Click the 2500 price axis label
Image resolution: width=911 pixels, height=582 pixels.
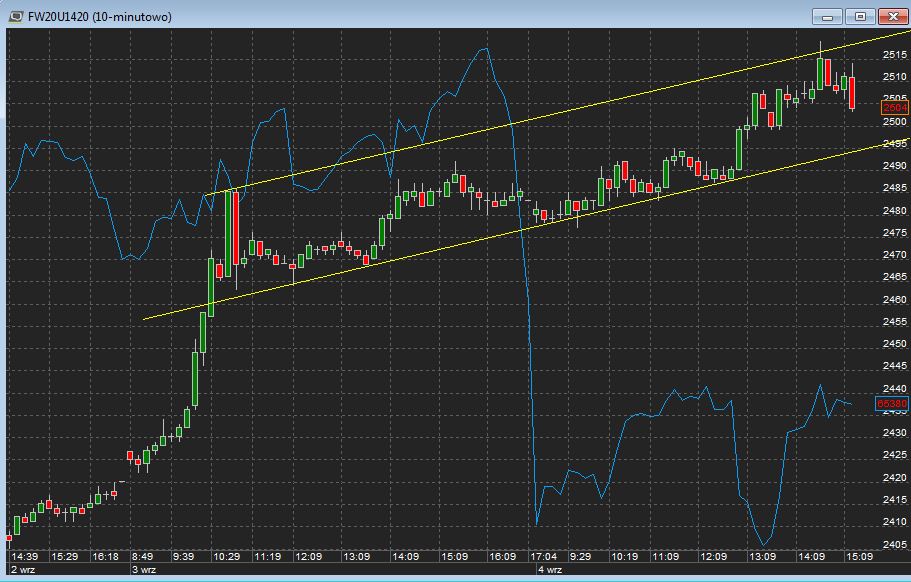pyautogui.click(x=895, y=121)
